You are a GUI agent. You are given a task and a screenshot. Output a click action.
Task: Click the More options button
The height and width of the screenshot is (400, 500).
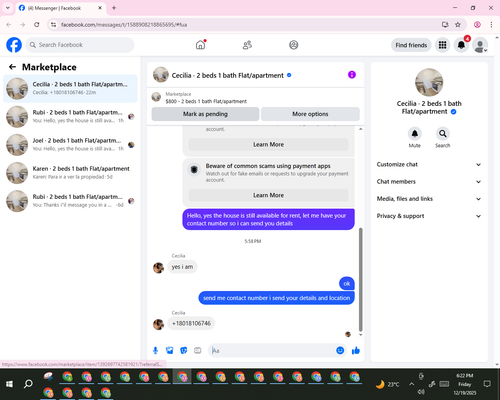310,114
